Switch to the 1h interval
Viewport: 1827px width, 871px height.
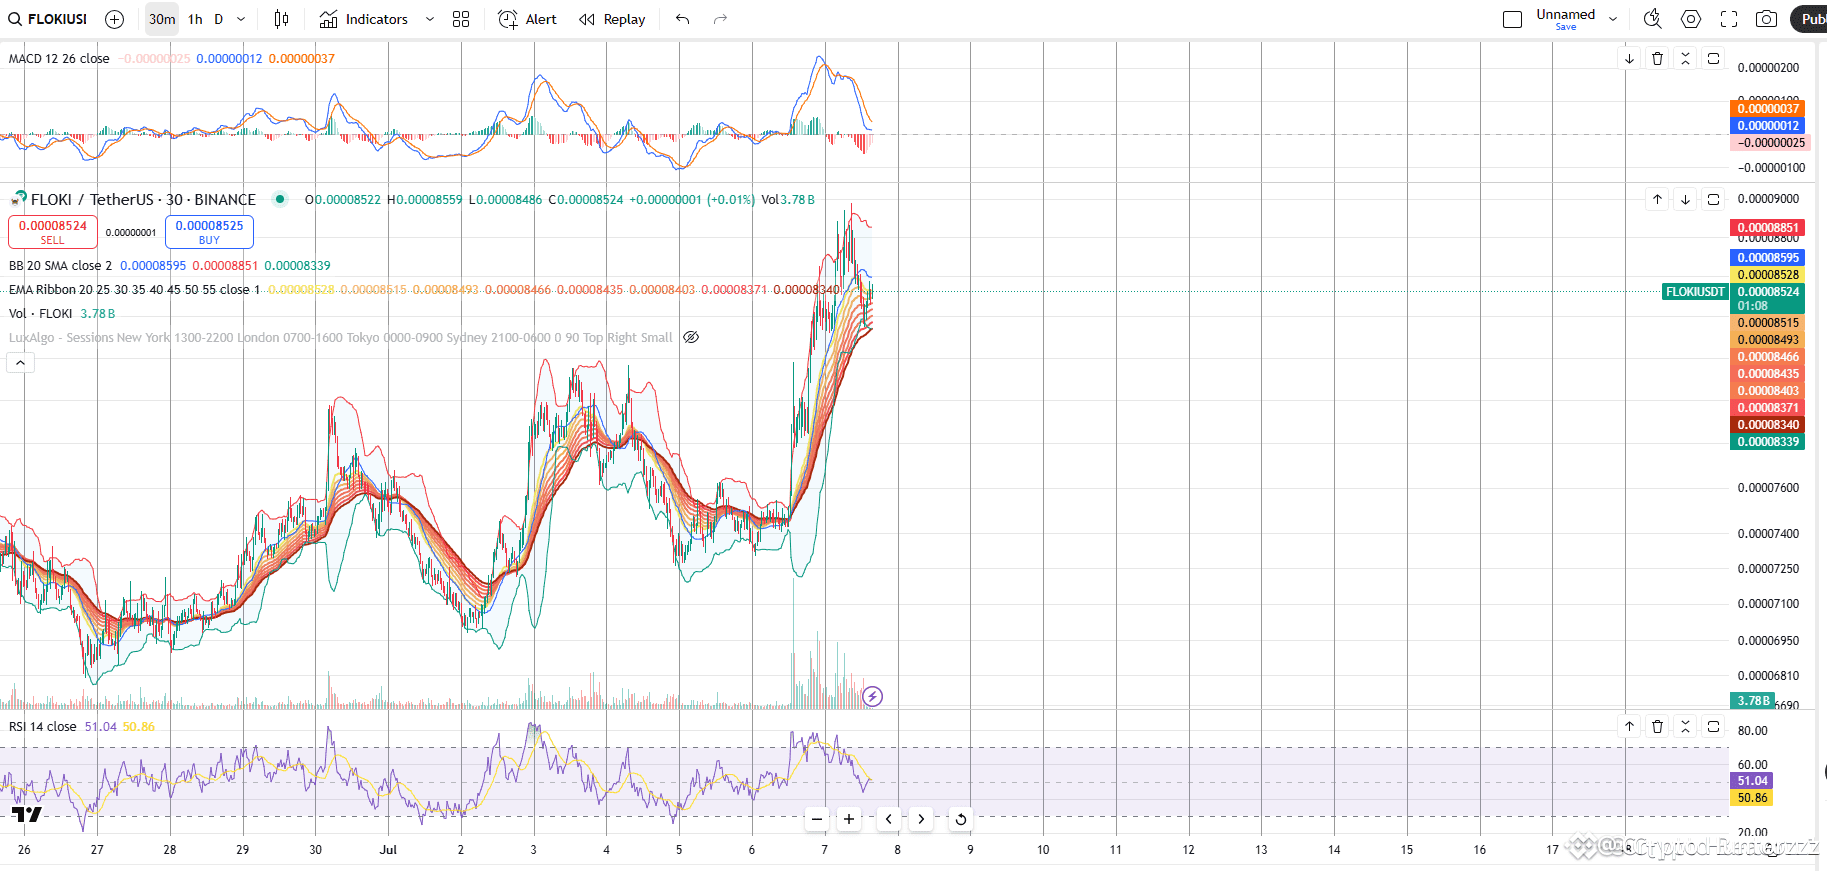[x=195, y=19]
